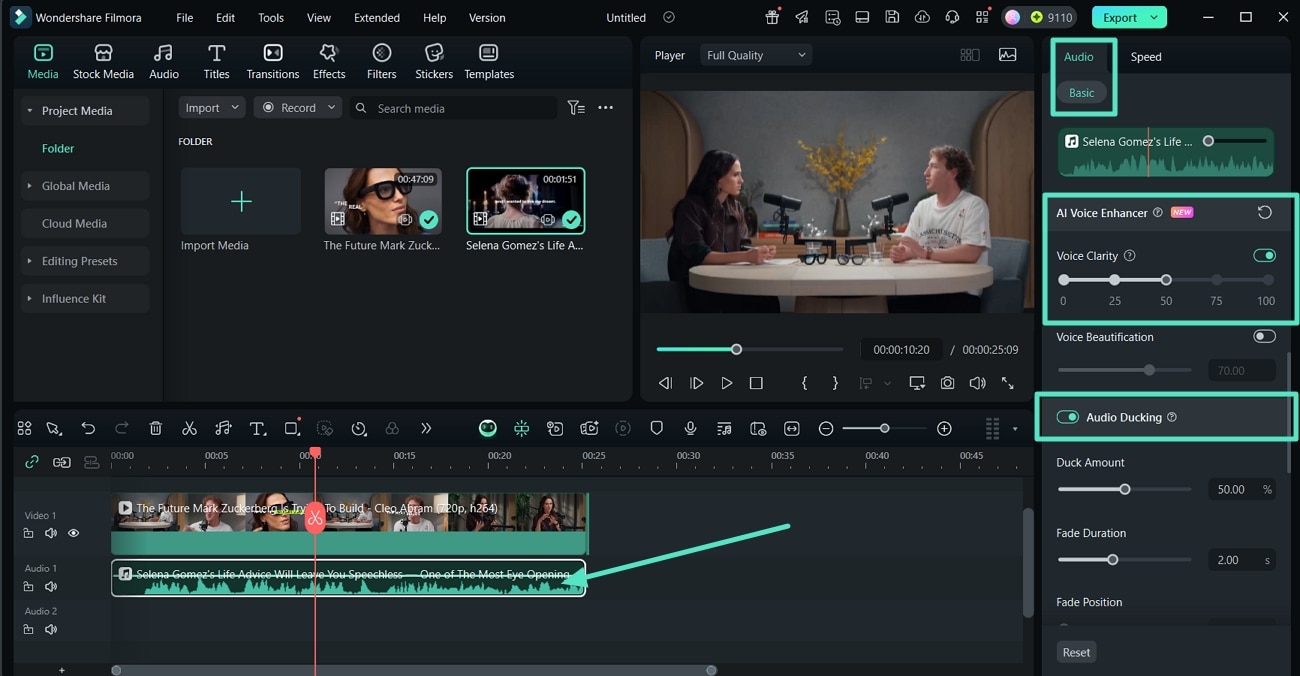Click the player volume speaker icon
This screenshot has width=1300, height=676.
(977, 383)
